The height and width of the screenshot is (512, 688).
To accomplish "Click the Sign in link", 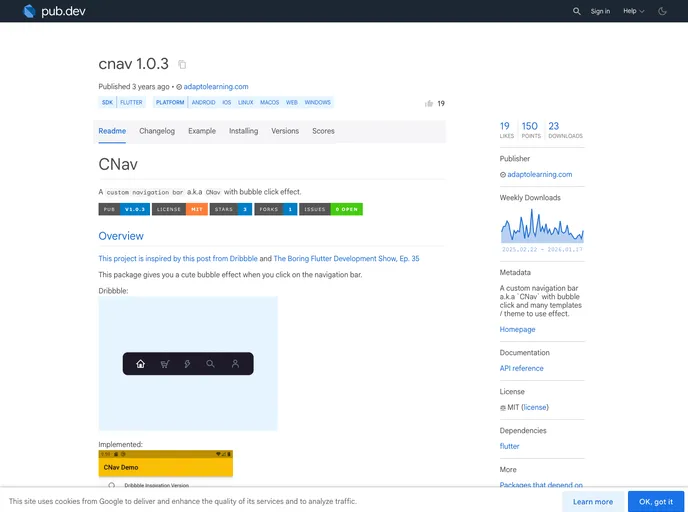I will [x=600, y=11].
